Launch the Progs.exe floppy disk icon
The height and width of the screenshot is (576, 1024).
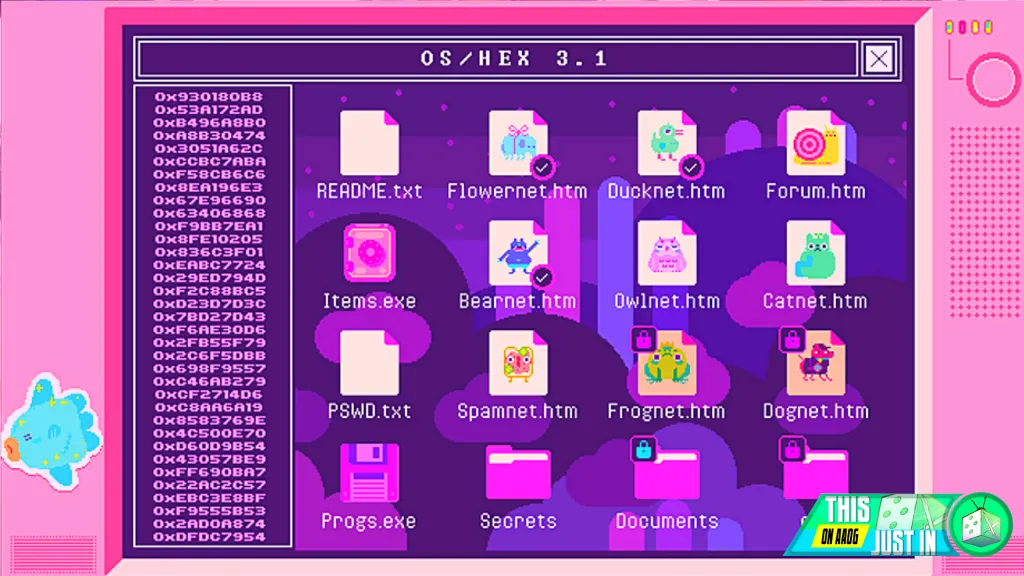point(369,473)
